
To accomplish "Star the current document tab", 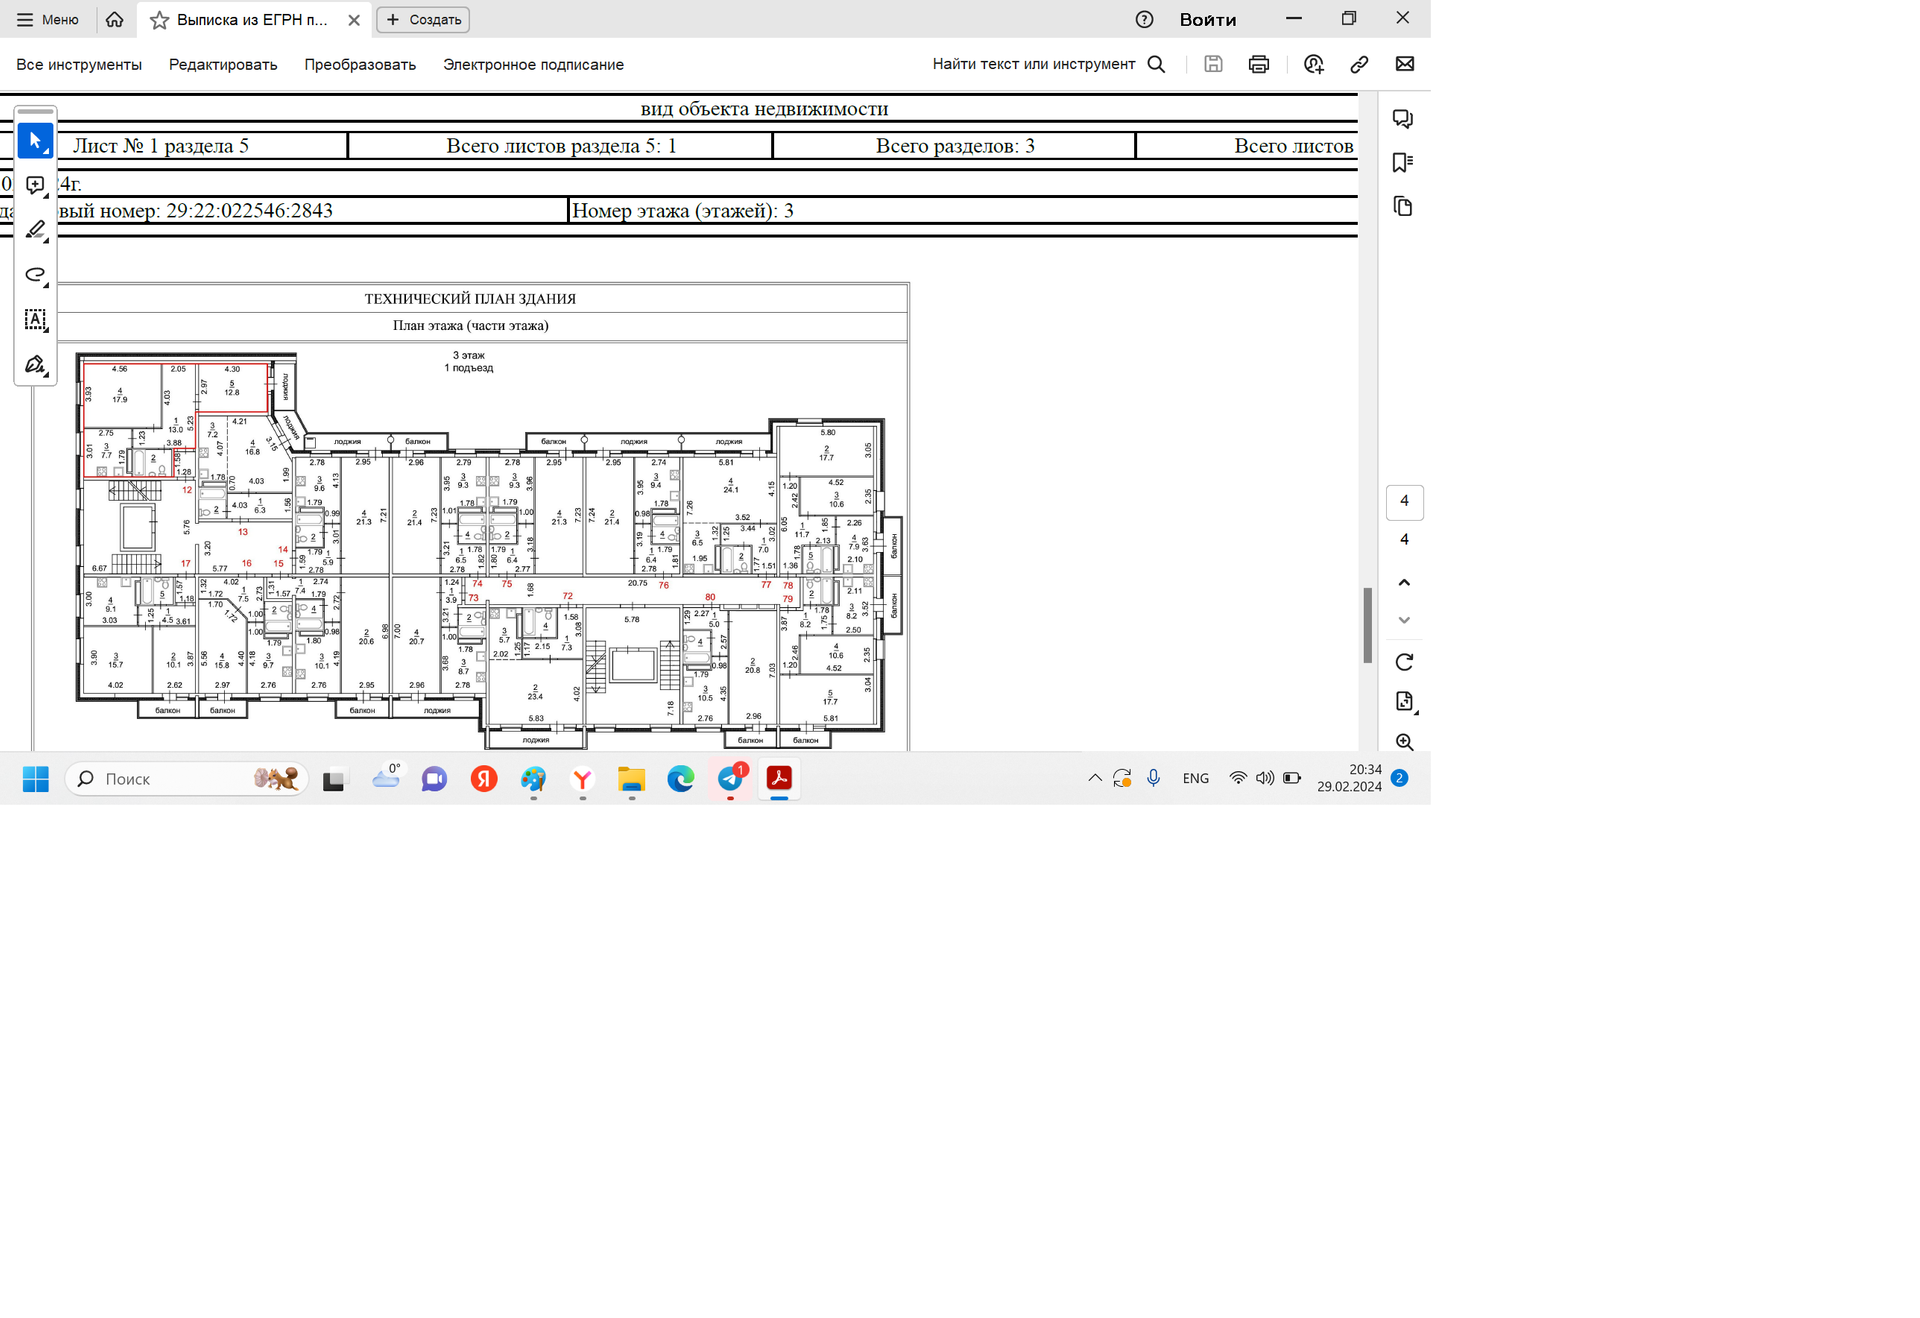I will [x=159, y=20].
